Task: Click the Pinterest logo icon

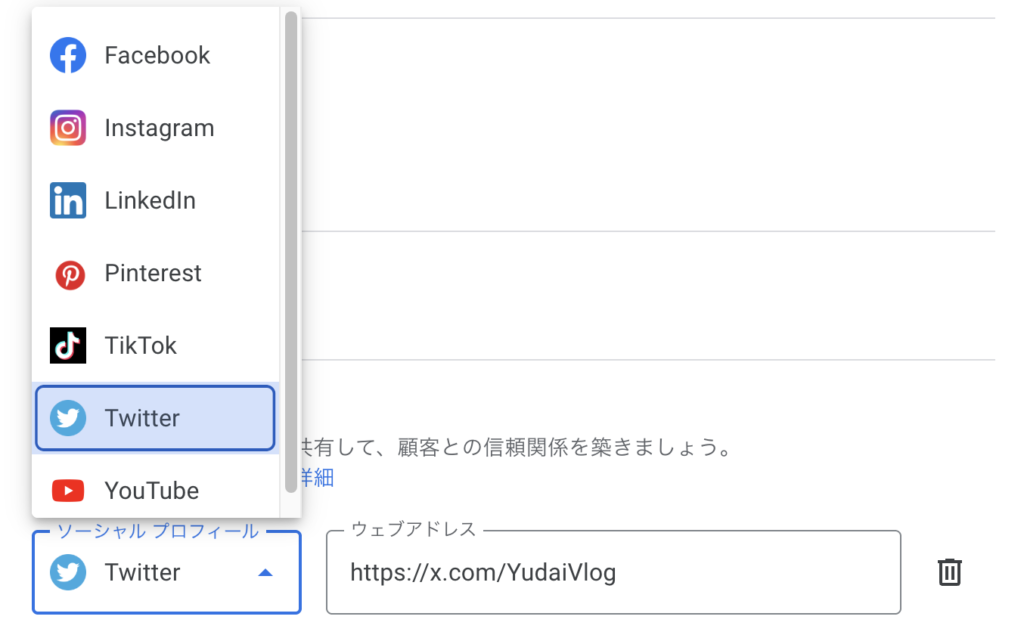Action: pos(68,274)
